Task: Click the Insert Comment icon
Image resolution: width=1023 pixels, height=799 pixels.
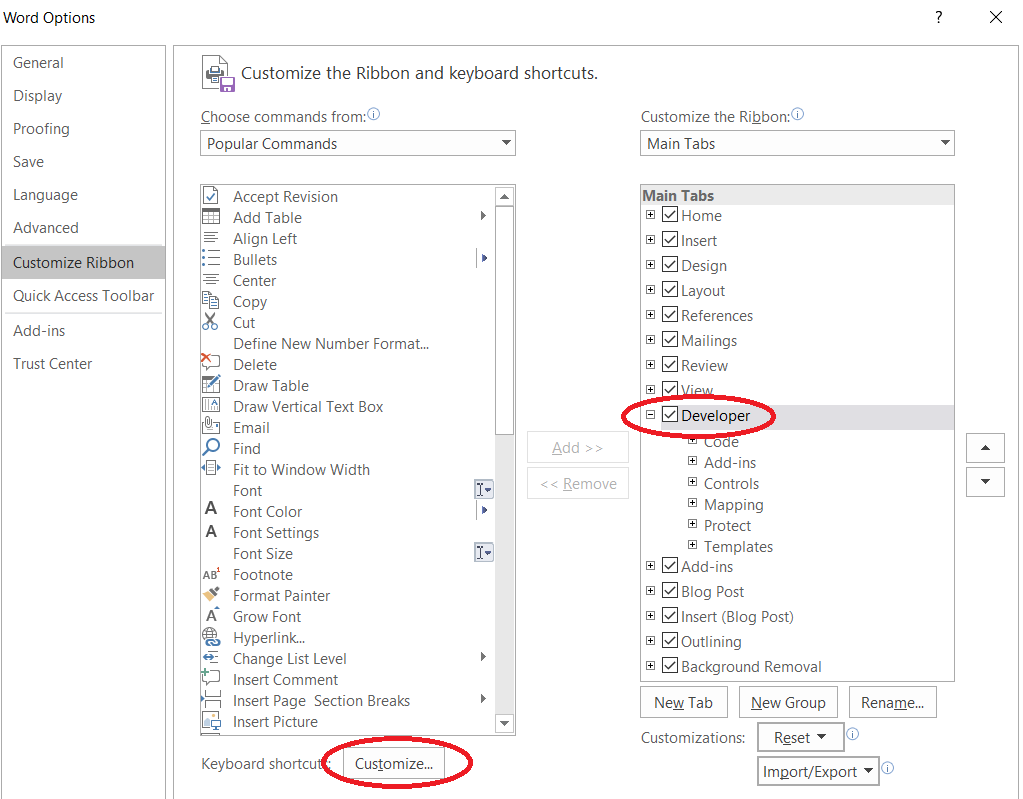Action: tap(211, 677)
